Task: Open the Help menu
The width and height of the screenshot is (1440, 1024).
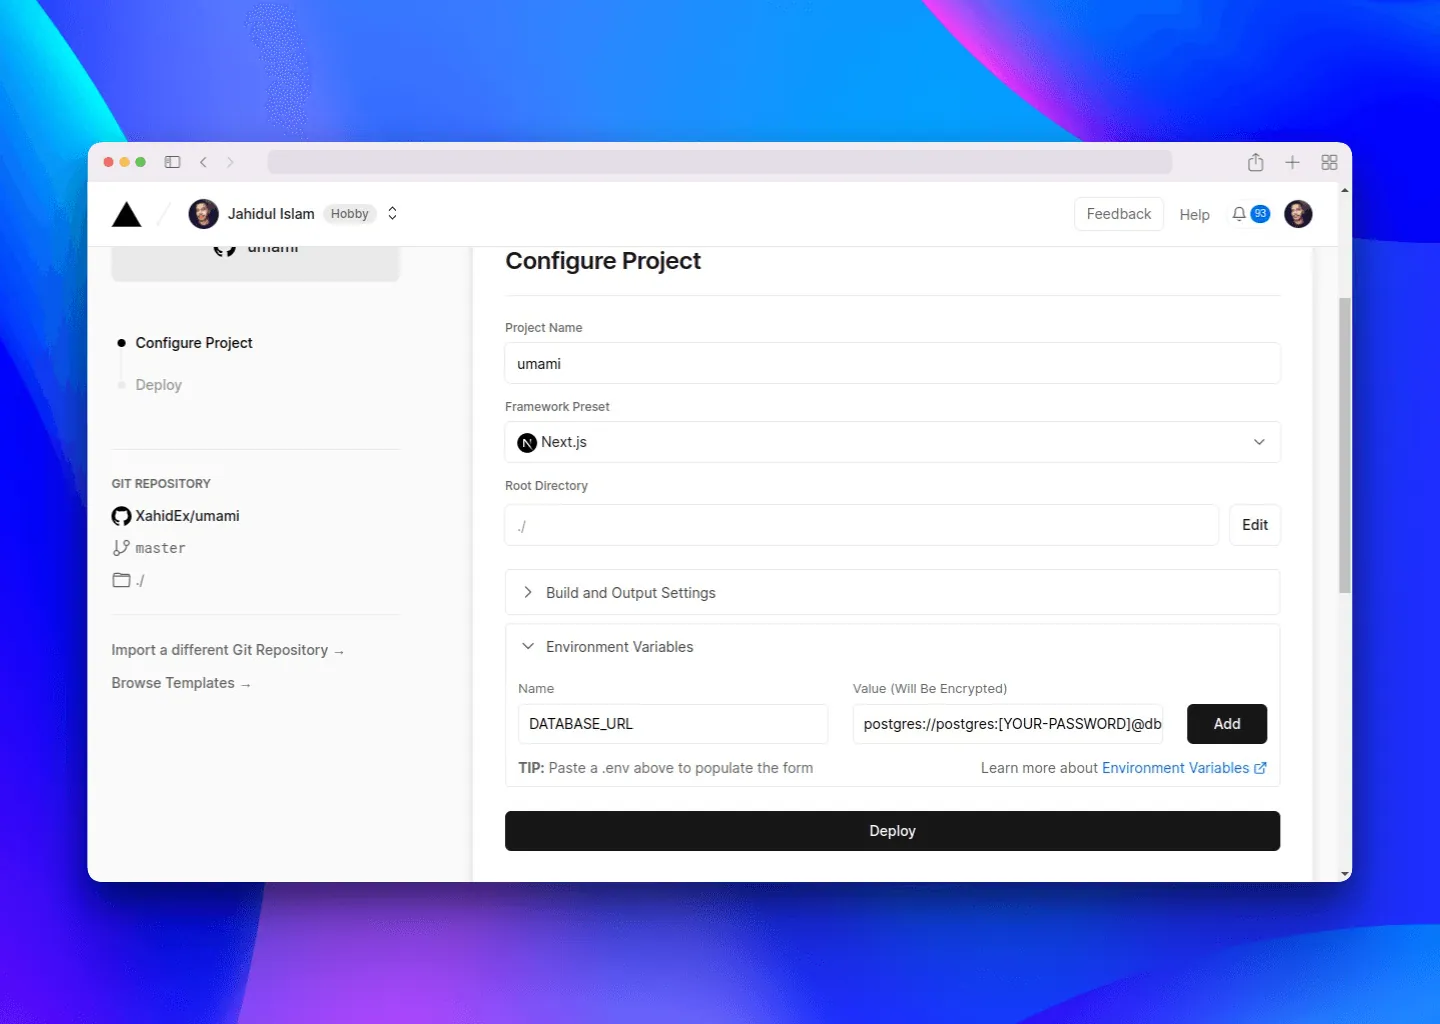Action: (1194, 215)
